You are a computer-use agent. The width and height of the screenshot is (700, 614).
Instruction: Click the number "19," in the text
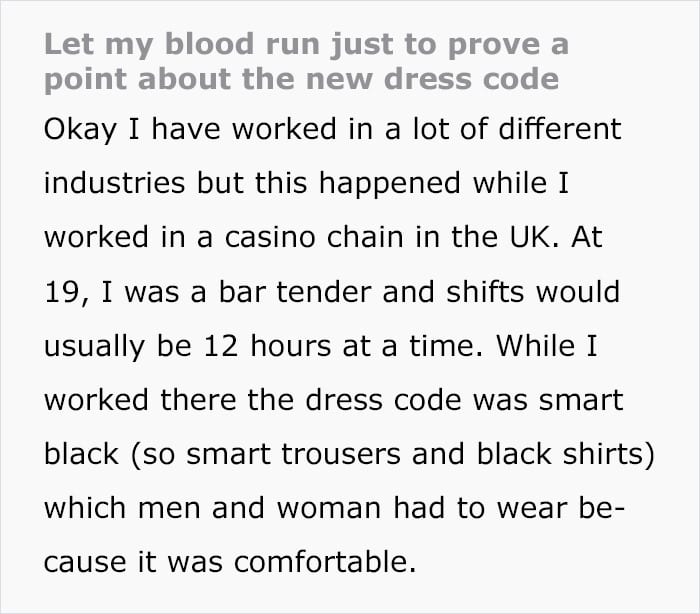pyautogui.click(x=67, y=292)
